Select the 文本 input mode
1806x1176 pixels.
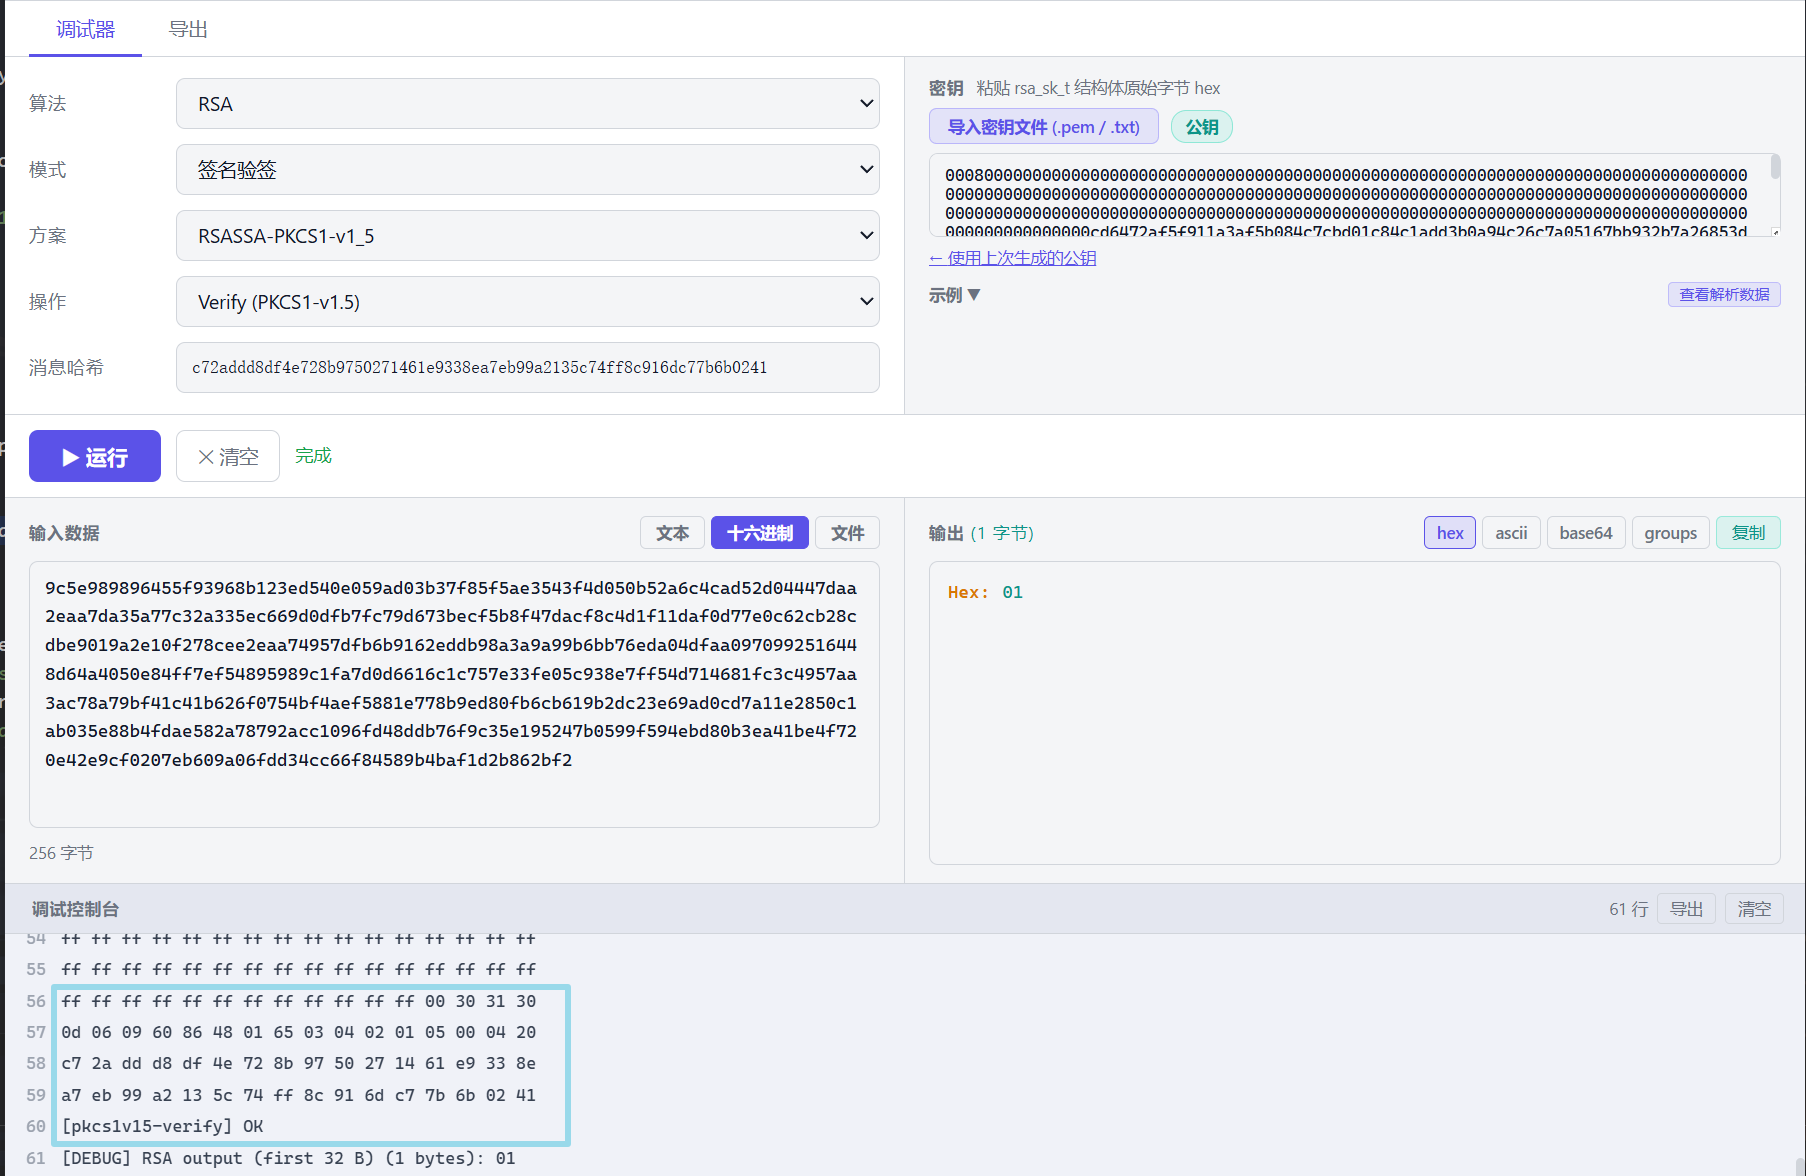point(672,533)
